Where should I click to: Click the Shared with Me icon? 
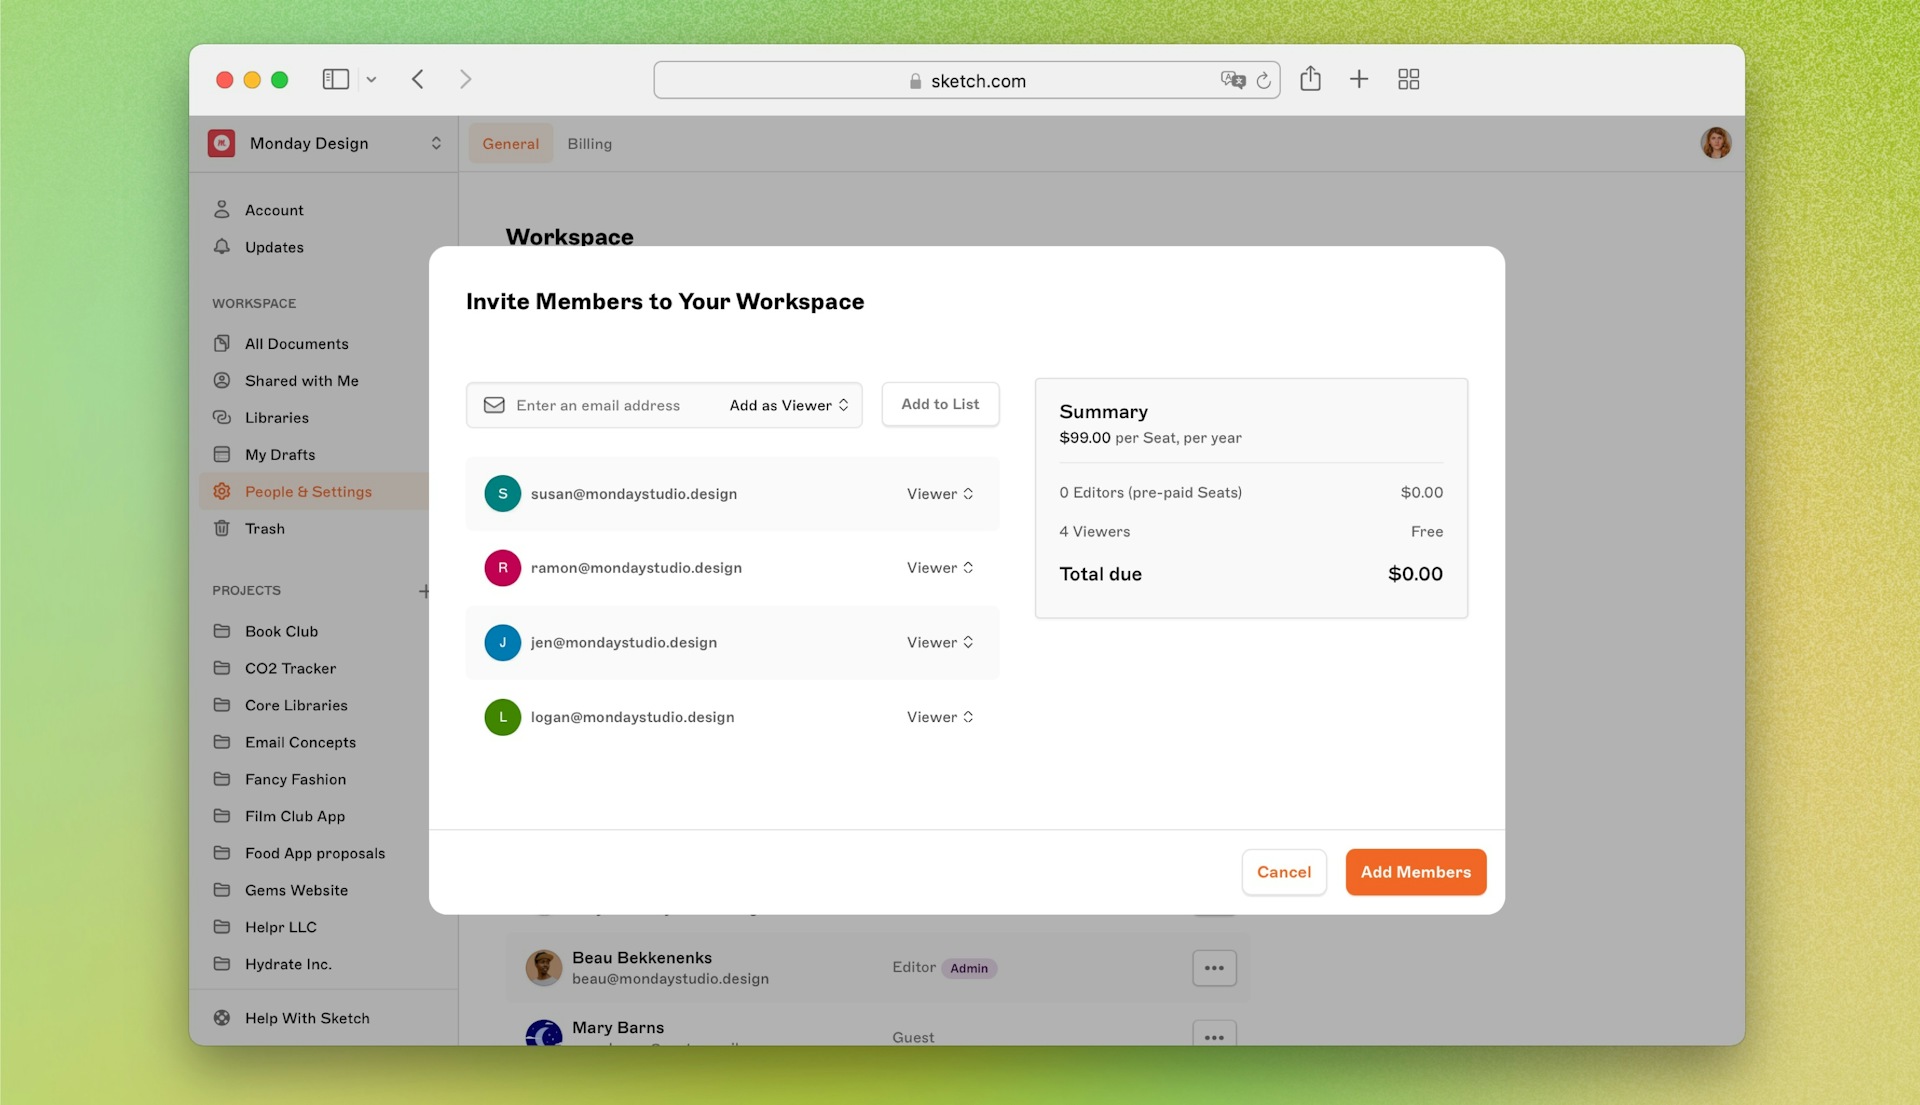click(222, 380)
